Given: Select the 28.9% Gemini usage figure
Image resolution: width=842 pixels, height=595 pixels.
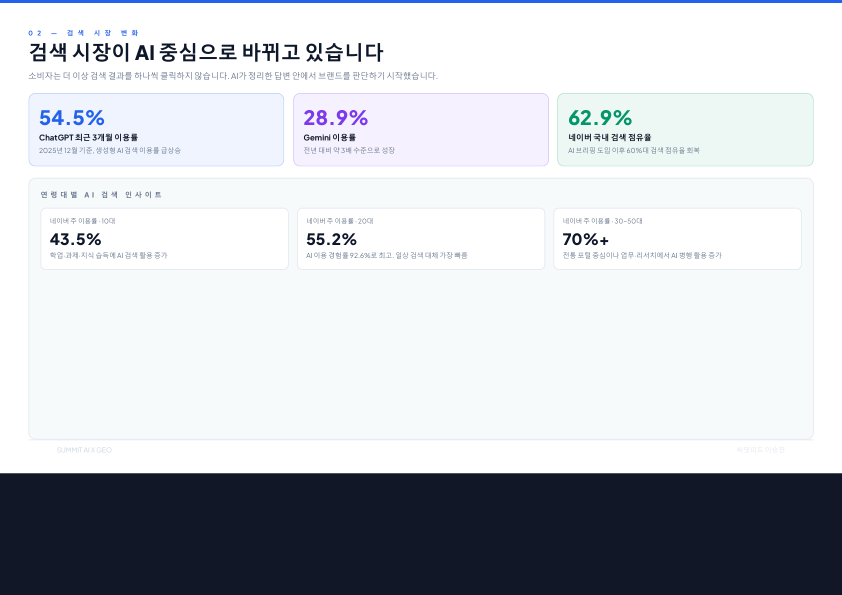Looking at the screenshot, I should pos(336,118).
